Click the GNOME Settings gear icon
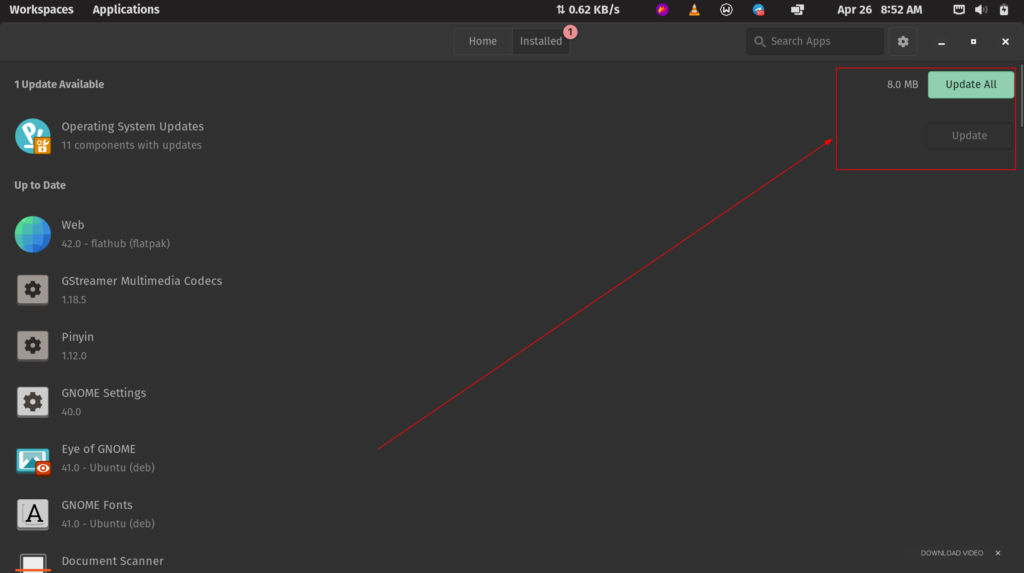The image size is (1024, 573). pyautogui.click(x=33, y=402)
